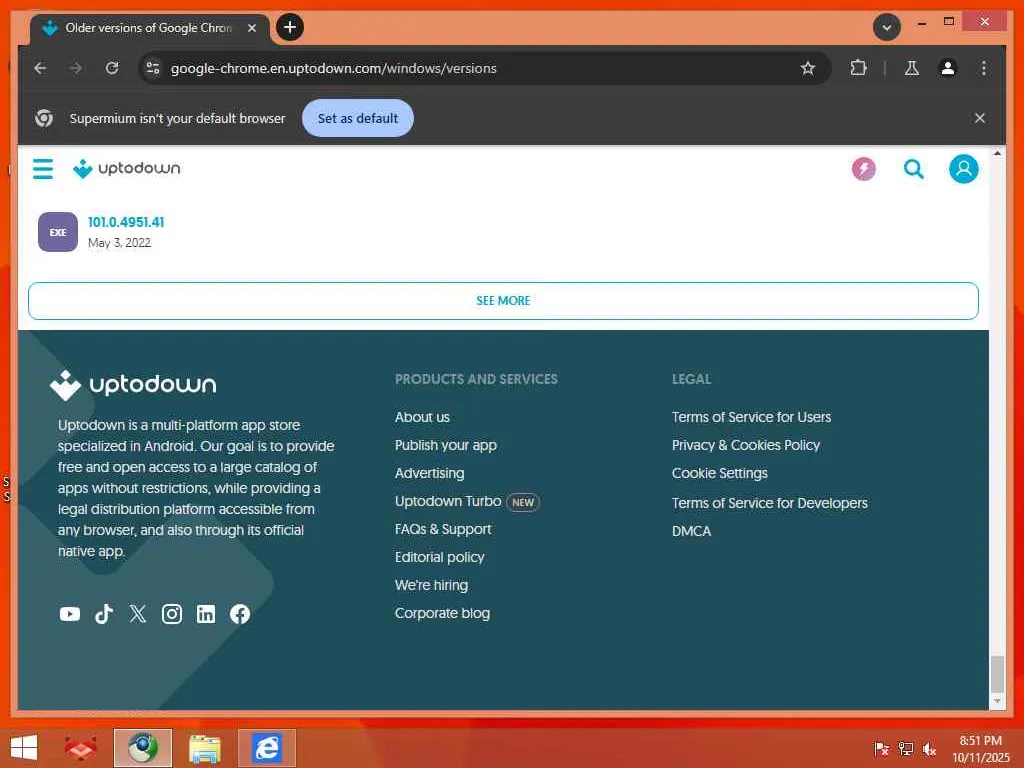The height and width of the screenshot is (768, 1024).
Task: Open the Action Center flag icon
Action: [x=881, y=749]
